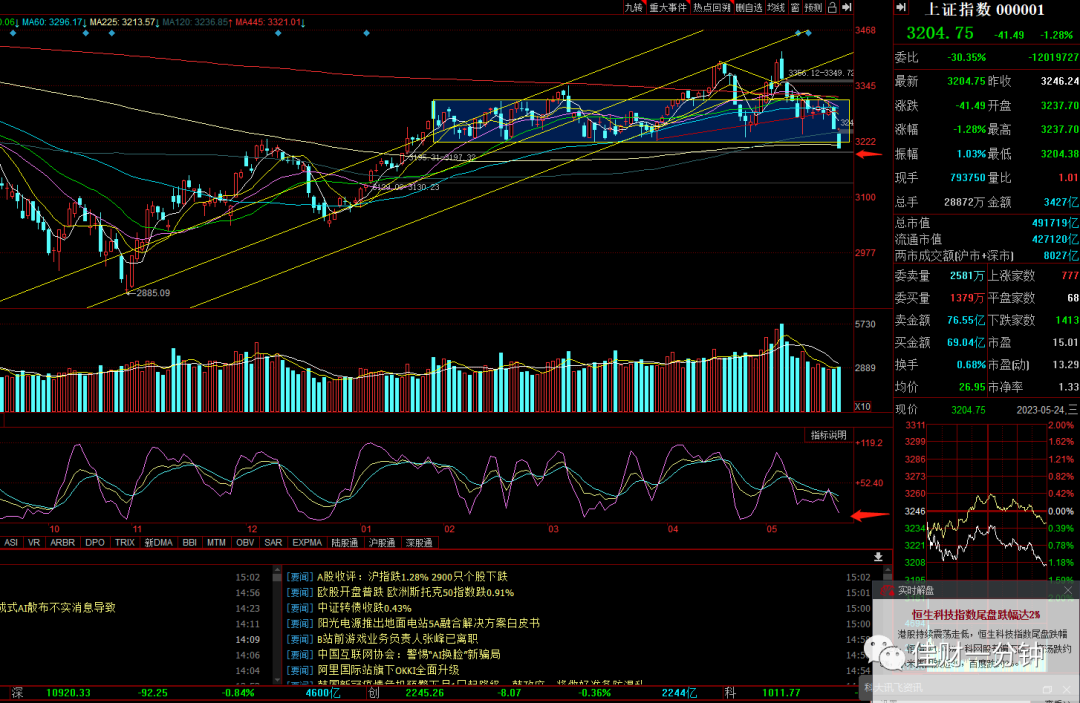The image size is (1080, 703).
Task: Click the MA445: 3321.01 label
Action: point(270,22)
